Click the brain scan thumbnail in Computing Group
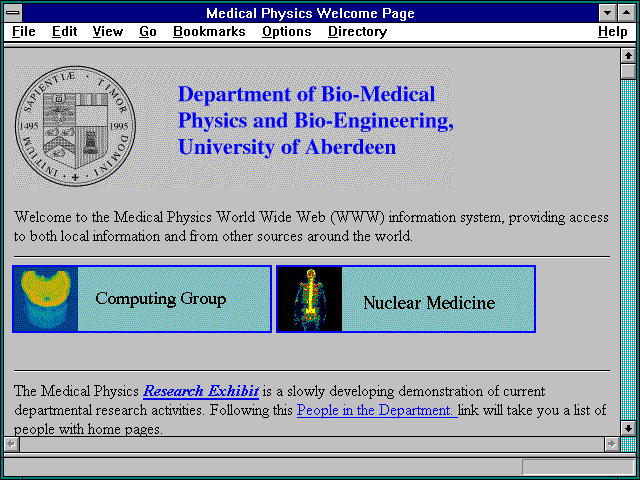The height and width of the screenshot is (480, 640). [x=45, y=299]
